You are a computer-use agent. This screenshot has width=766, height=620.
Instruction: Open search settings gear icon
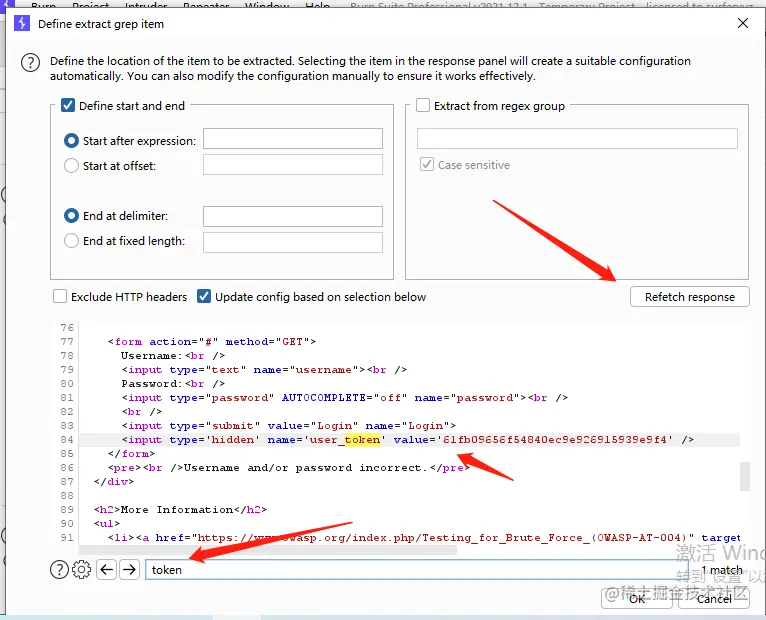82,570
